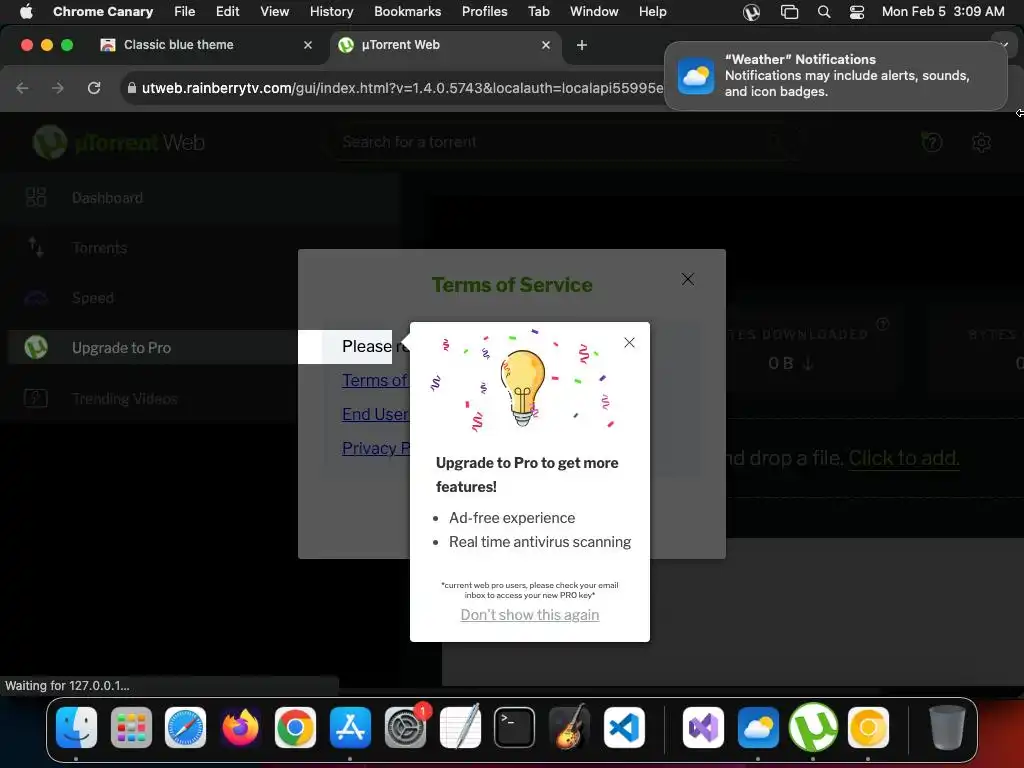Click the Weather Notifications banner
Viewport: 1024px width, 768px height.
click(x=836, y=76)
